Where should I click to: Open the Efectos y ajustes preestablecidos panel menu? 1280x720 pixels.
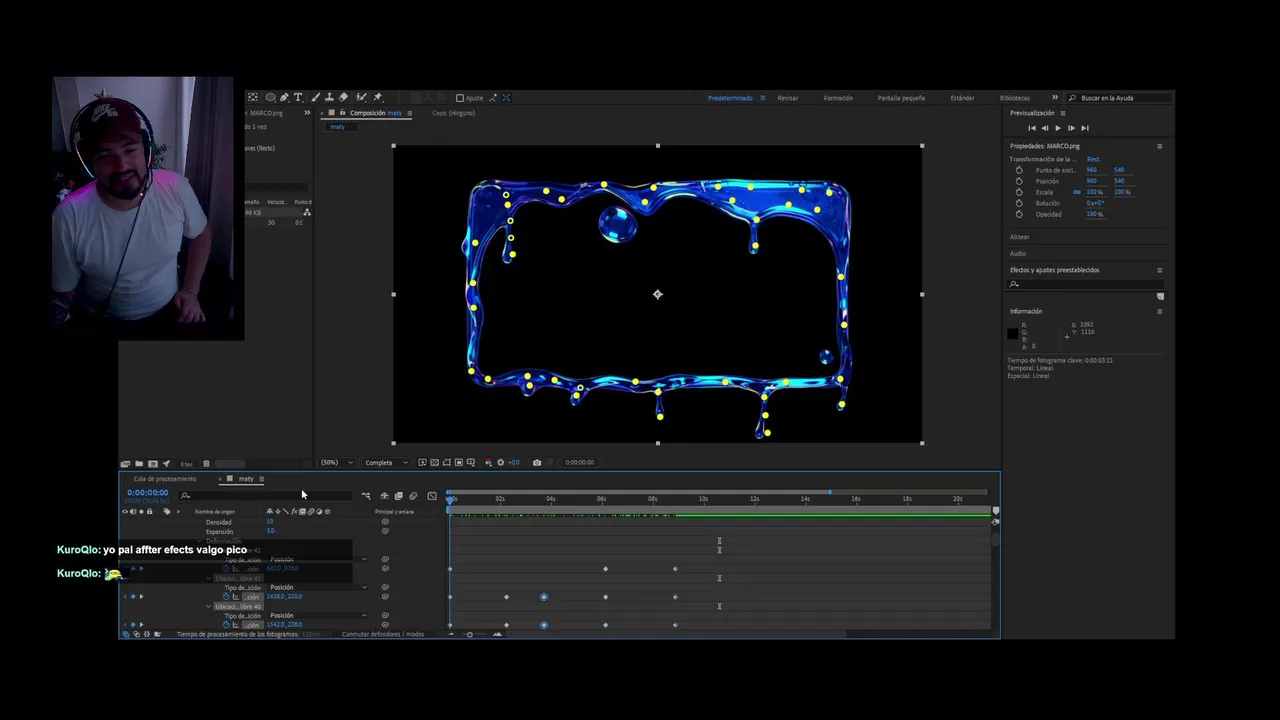[x=1160, y=270]
